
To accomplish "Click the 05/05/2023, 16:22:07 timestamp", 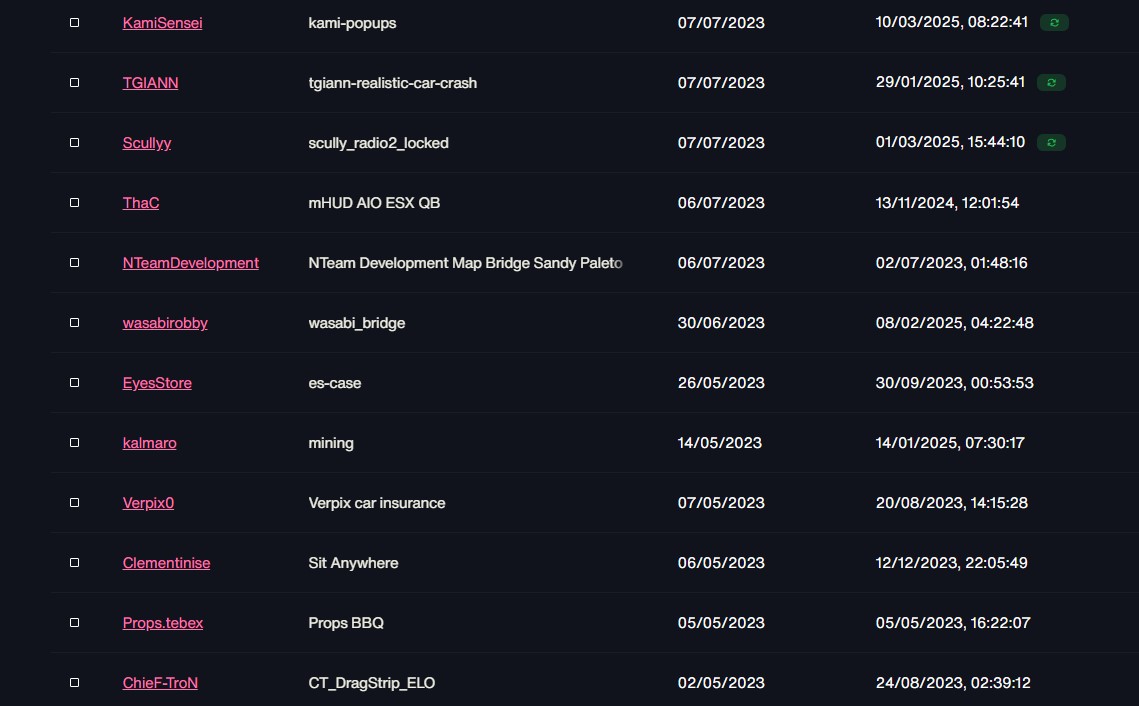I will 953,622.
